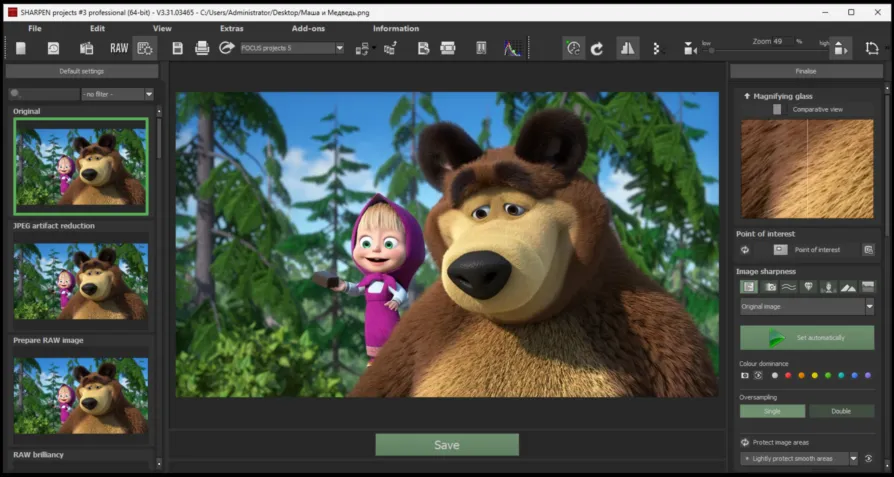Click the crop and rotate toolbar icon
This screenshot has width=894, height=477.
[x=872, y=48]
